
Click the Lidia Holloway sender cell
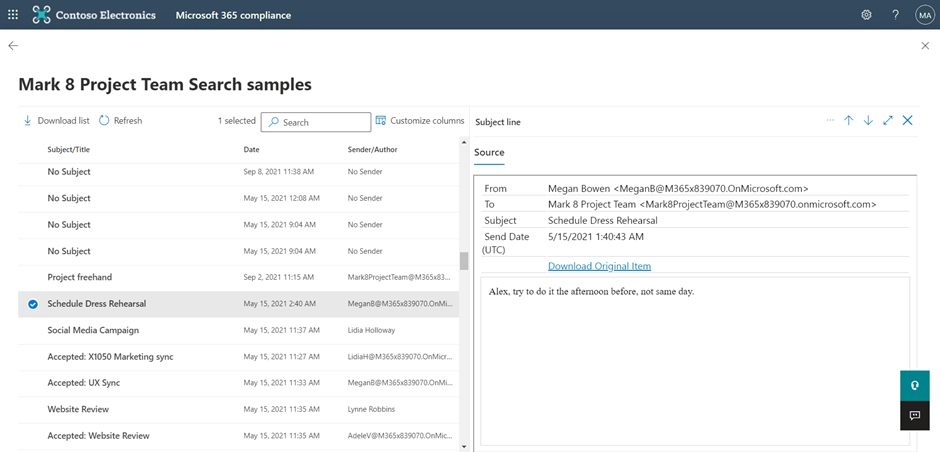(371, 330)
